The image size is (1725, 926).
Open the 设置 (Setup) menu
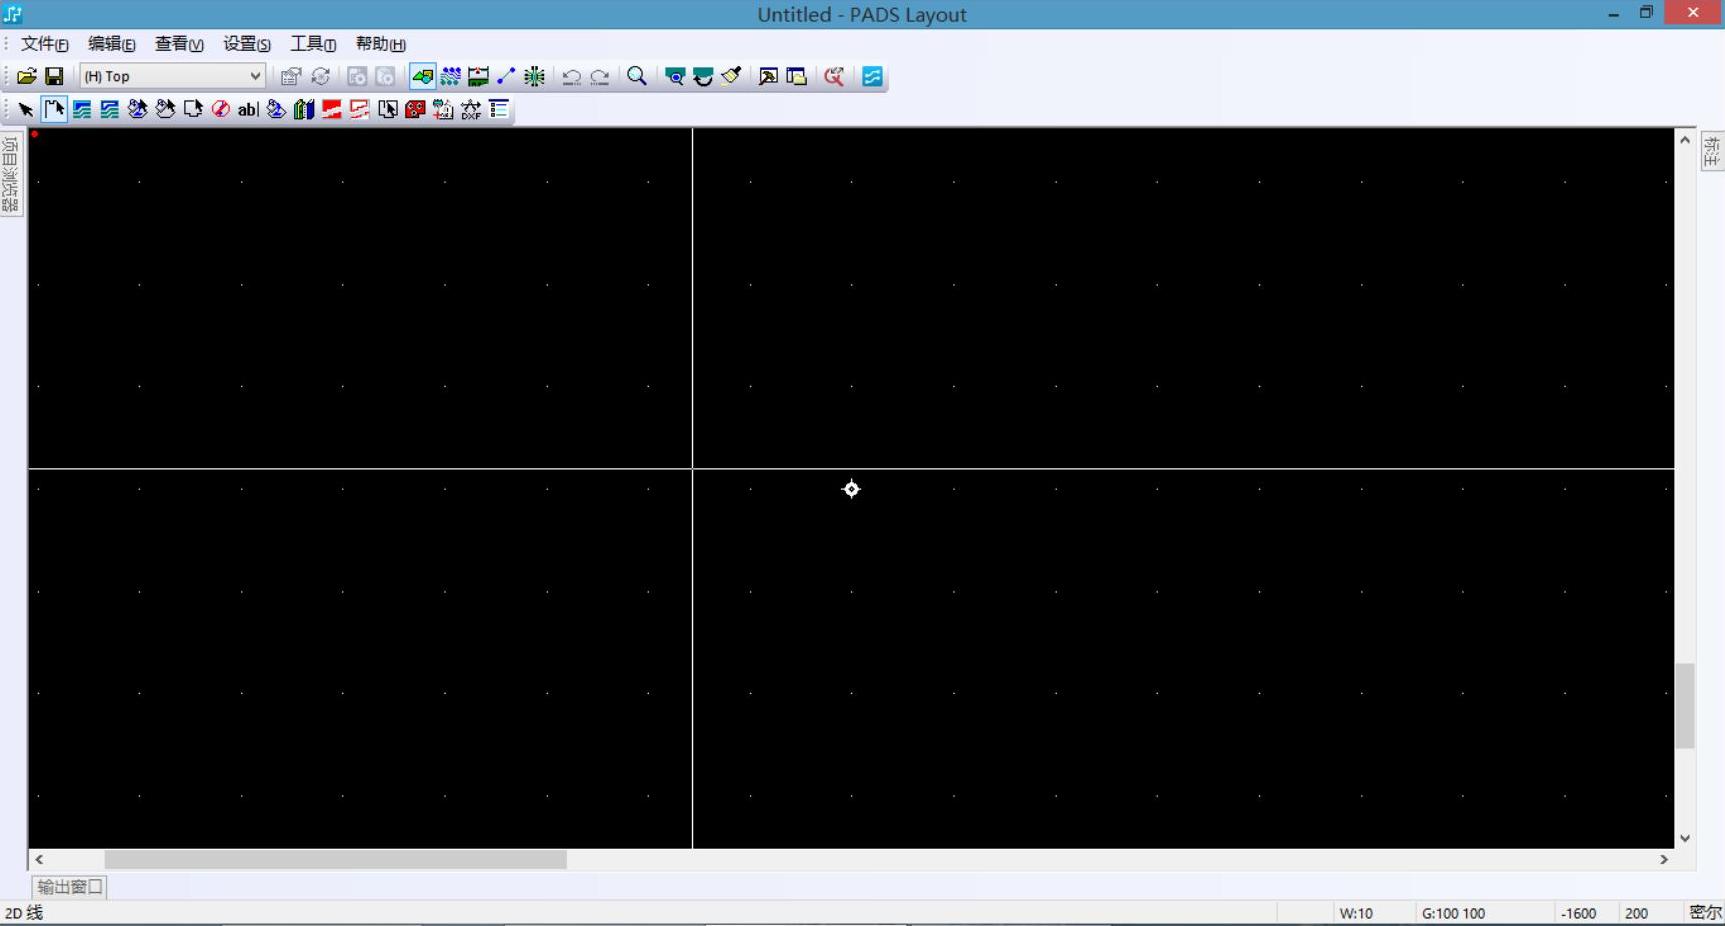coord(247,44)
